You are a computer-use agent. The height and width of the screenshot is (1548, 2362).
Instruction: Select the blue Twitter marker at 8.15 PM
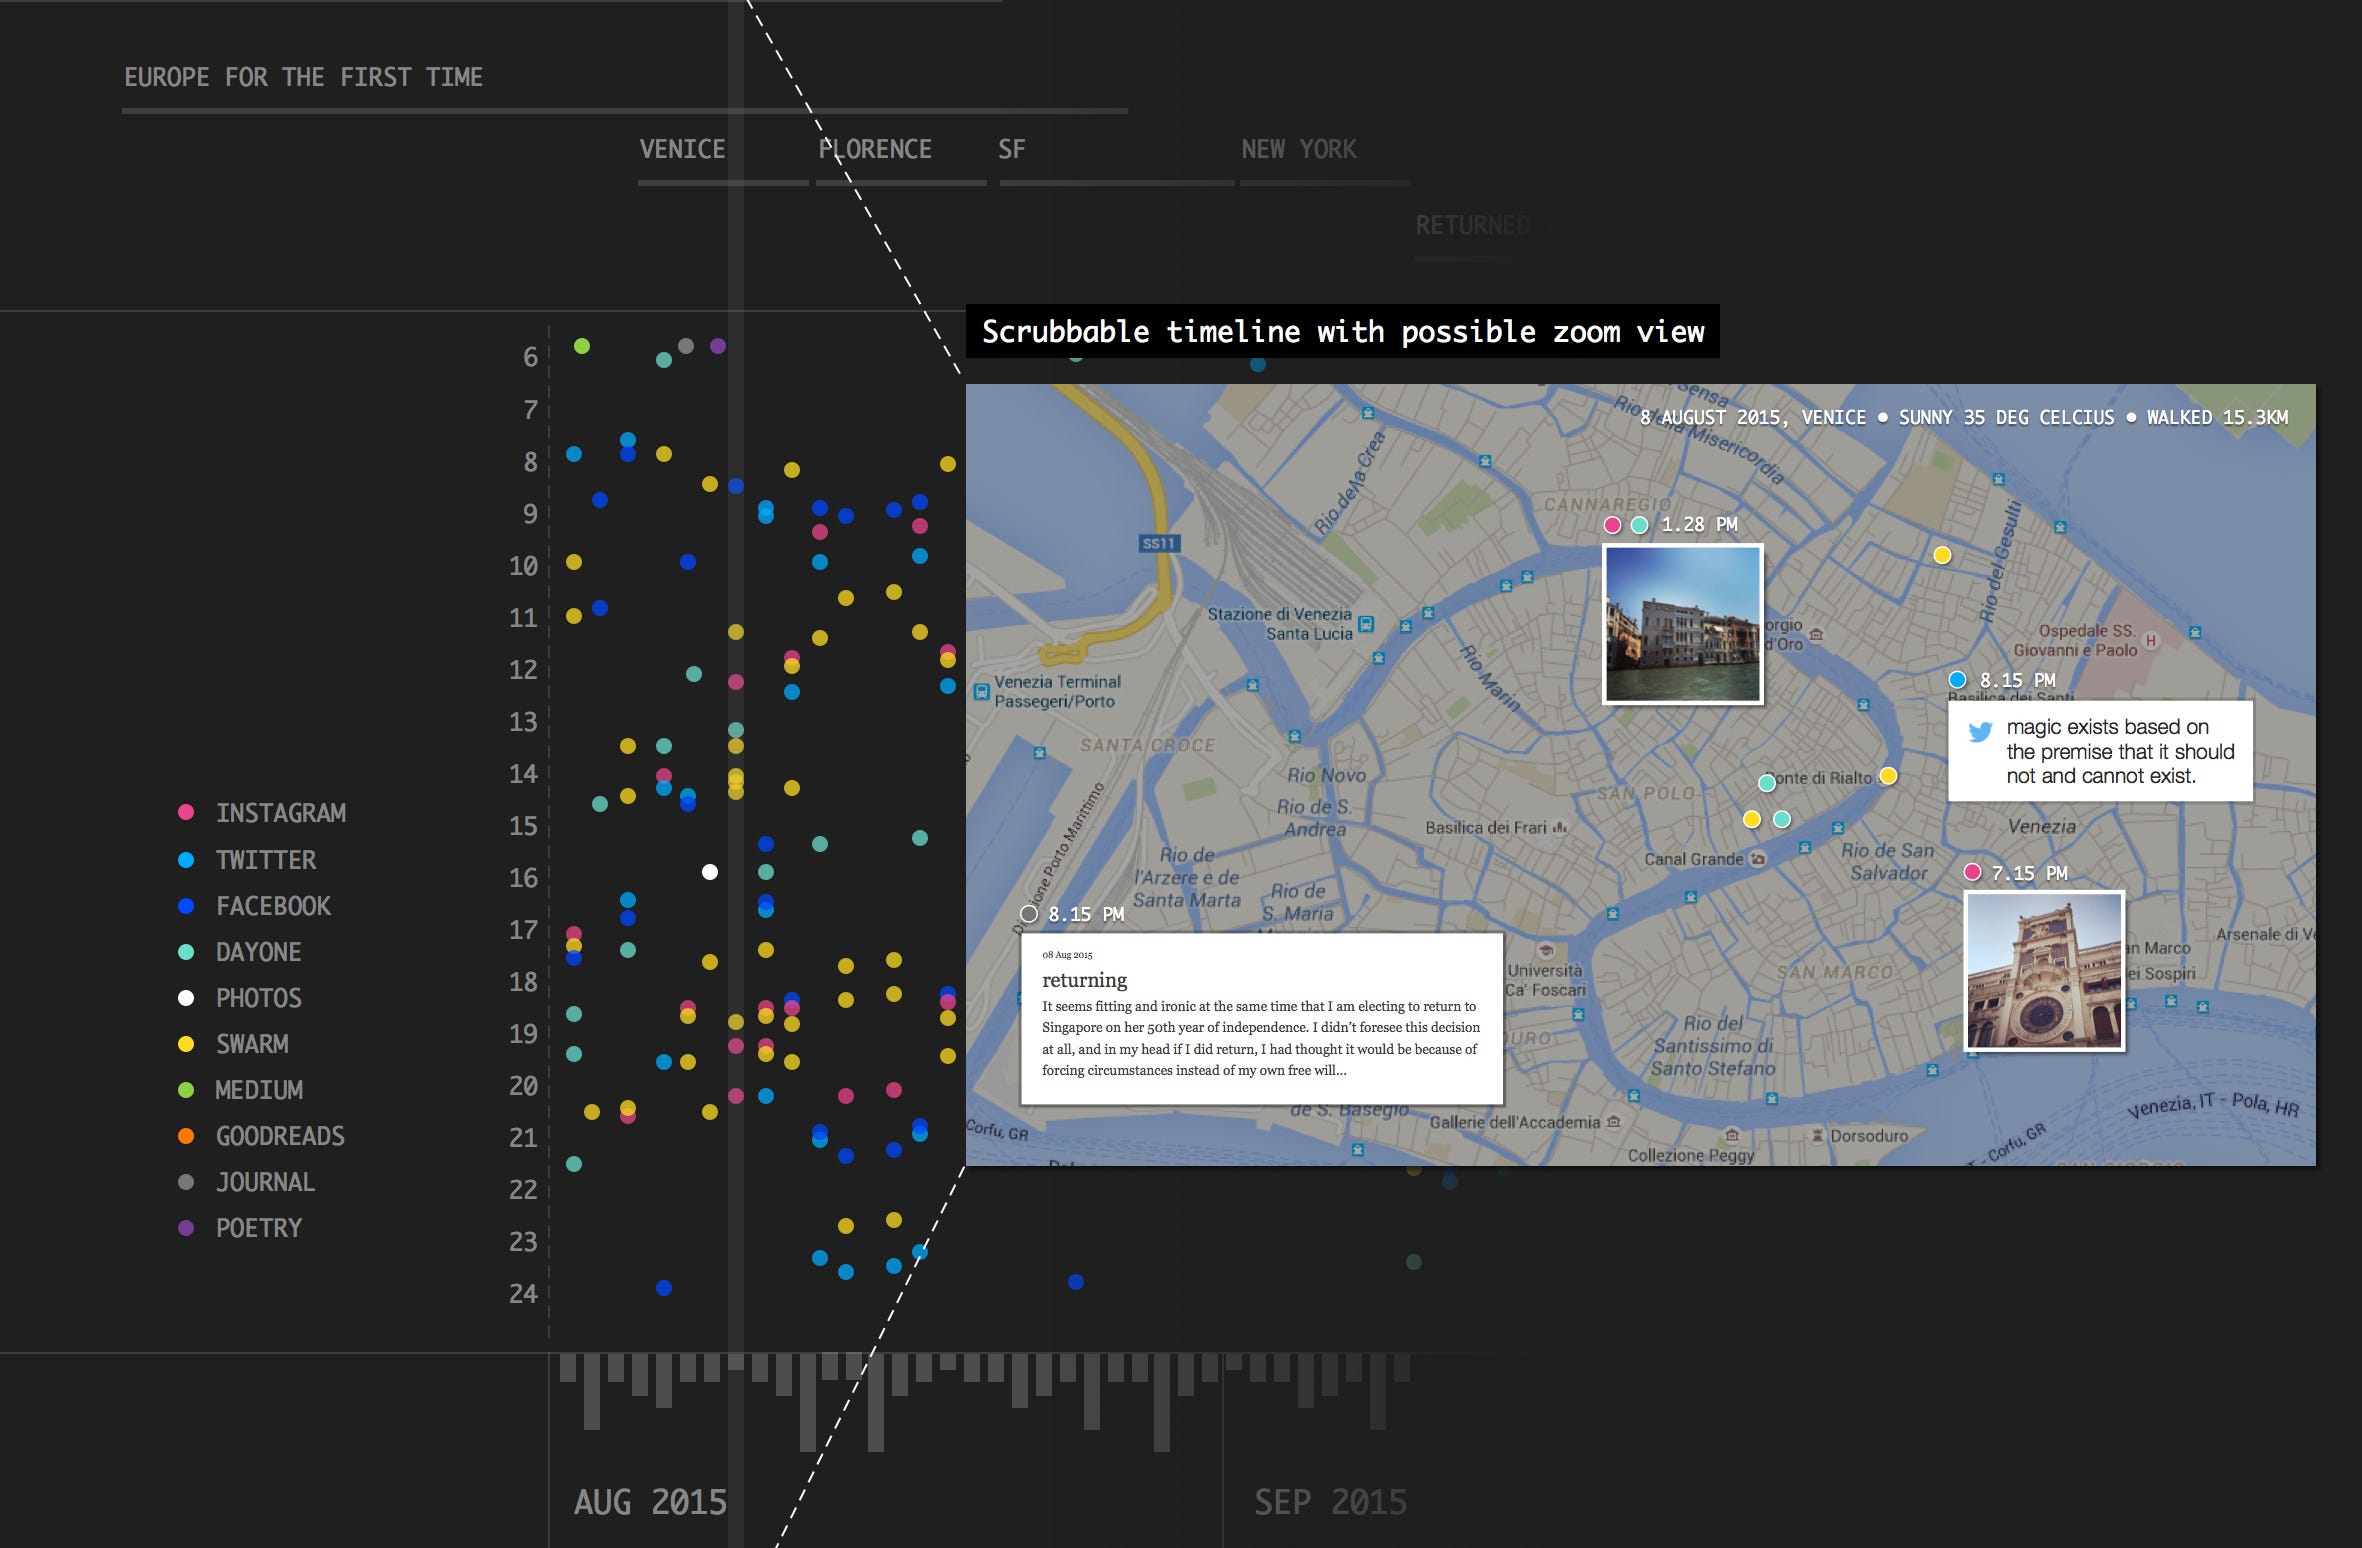pos(1957,680)
